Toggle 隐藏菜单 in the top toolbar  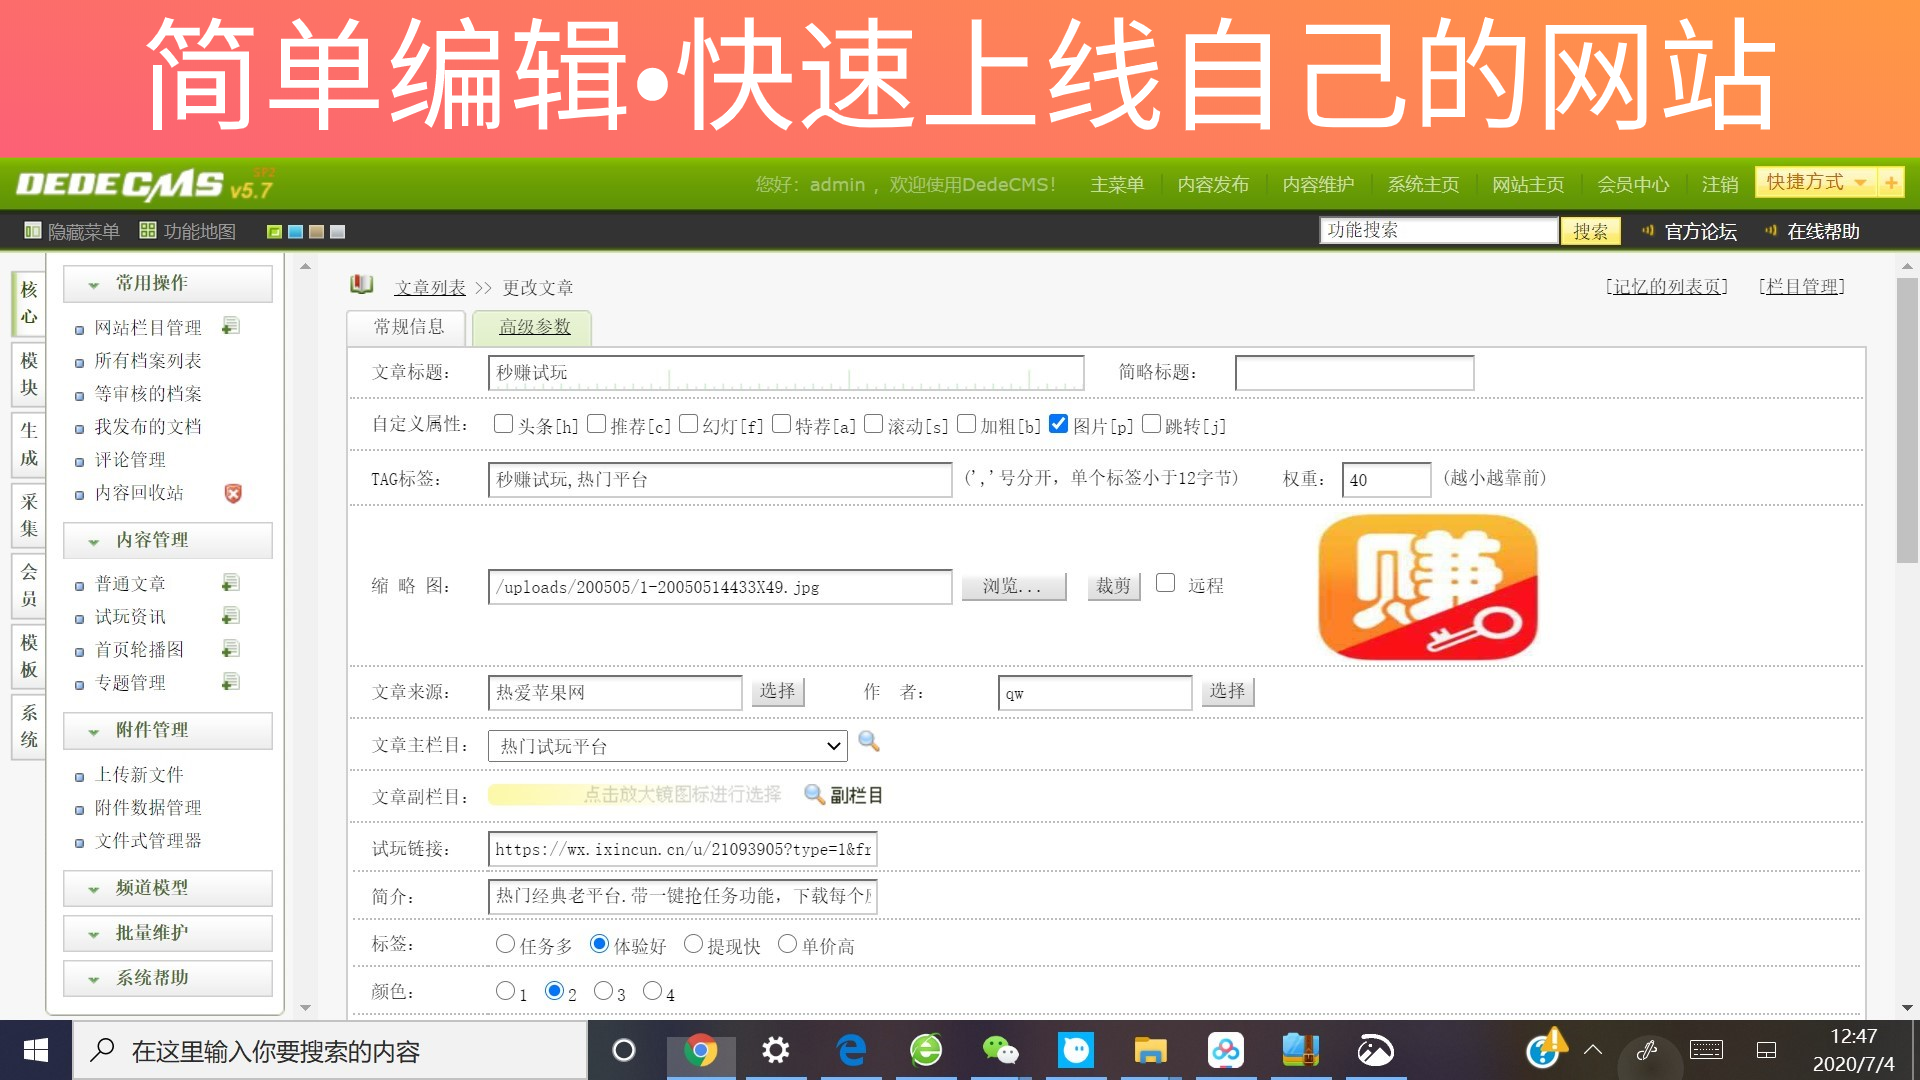tap(71, 231)
